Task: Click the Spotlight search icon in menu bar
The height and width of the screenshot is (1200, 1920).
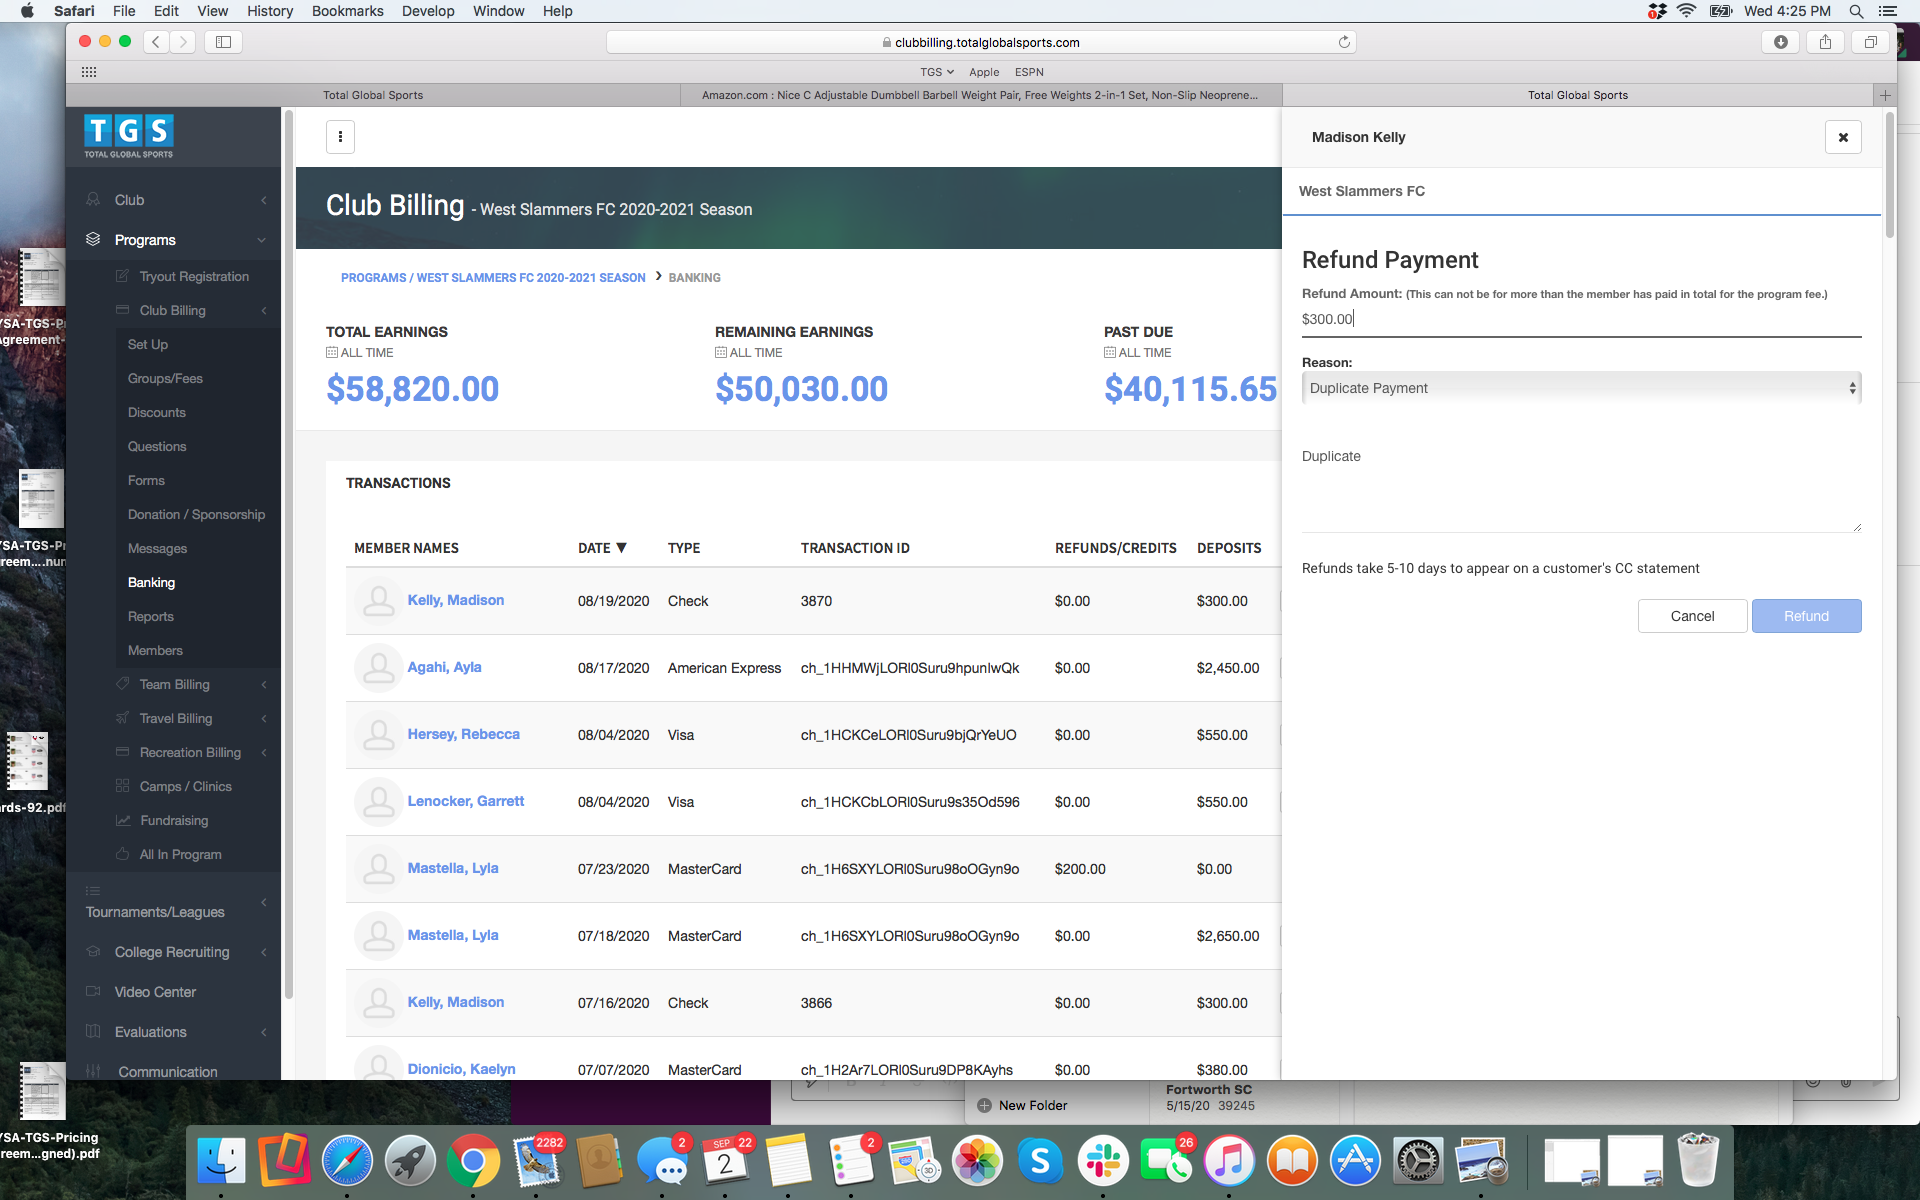Action: click(1856, 11)
